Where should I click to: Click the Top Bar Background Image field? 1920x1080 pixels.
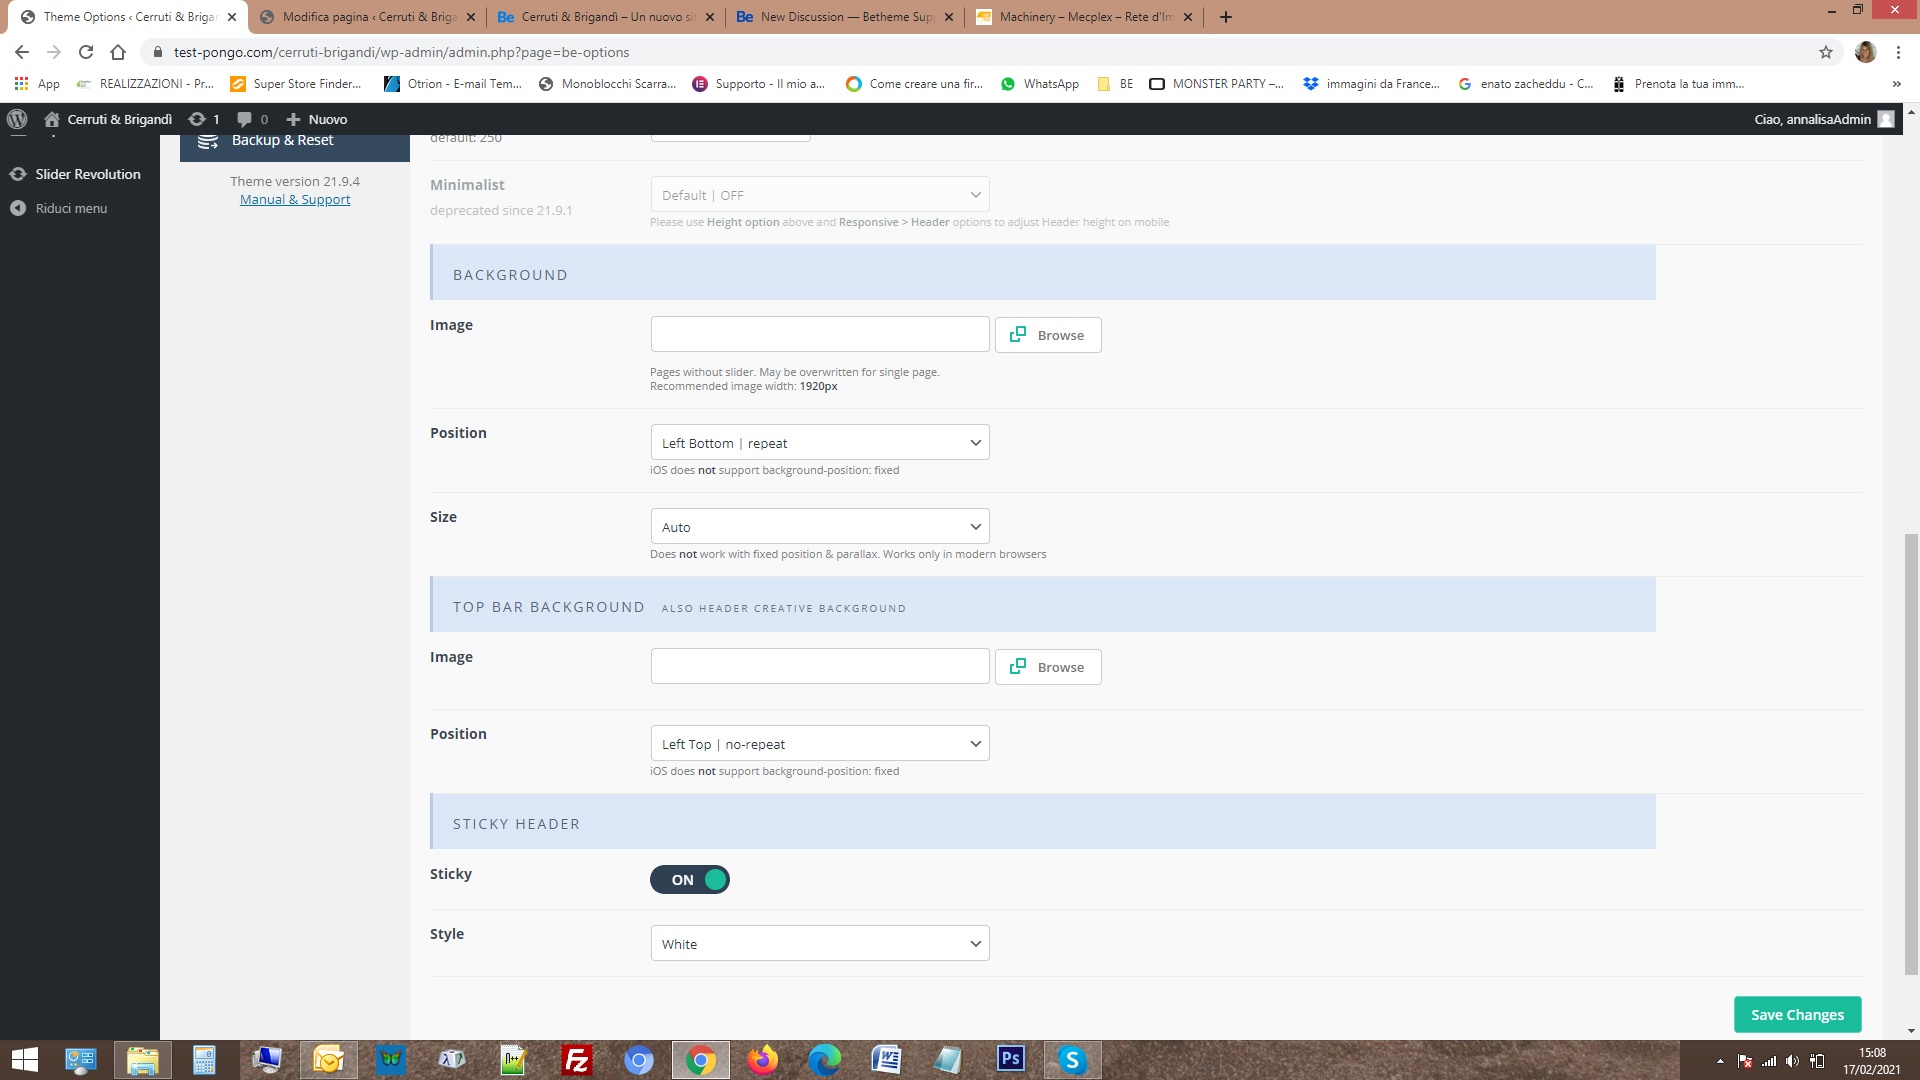point(820,666)
